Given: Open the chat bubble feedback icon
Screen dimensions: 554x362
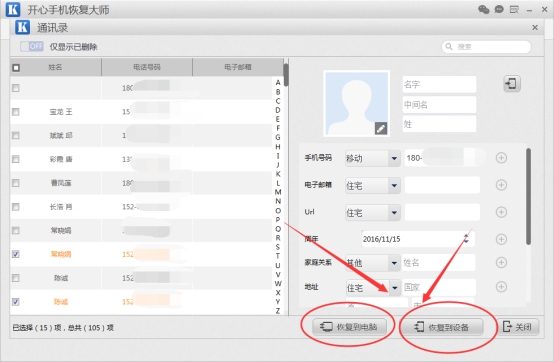Looking at the screenshot, I should [x=499, y=10].
